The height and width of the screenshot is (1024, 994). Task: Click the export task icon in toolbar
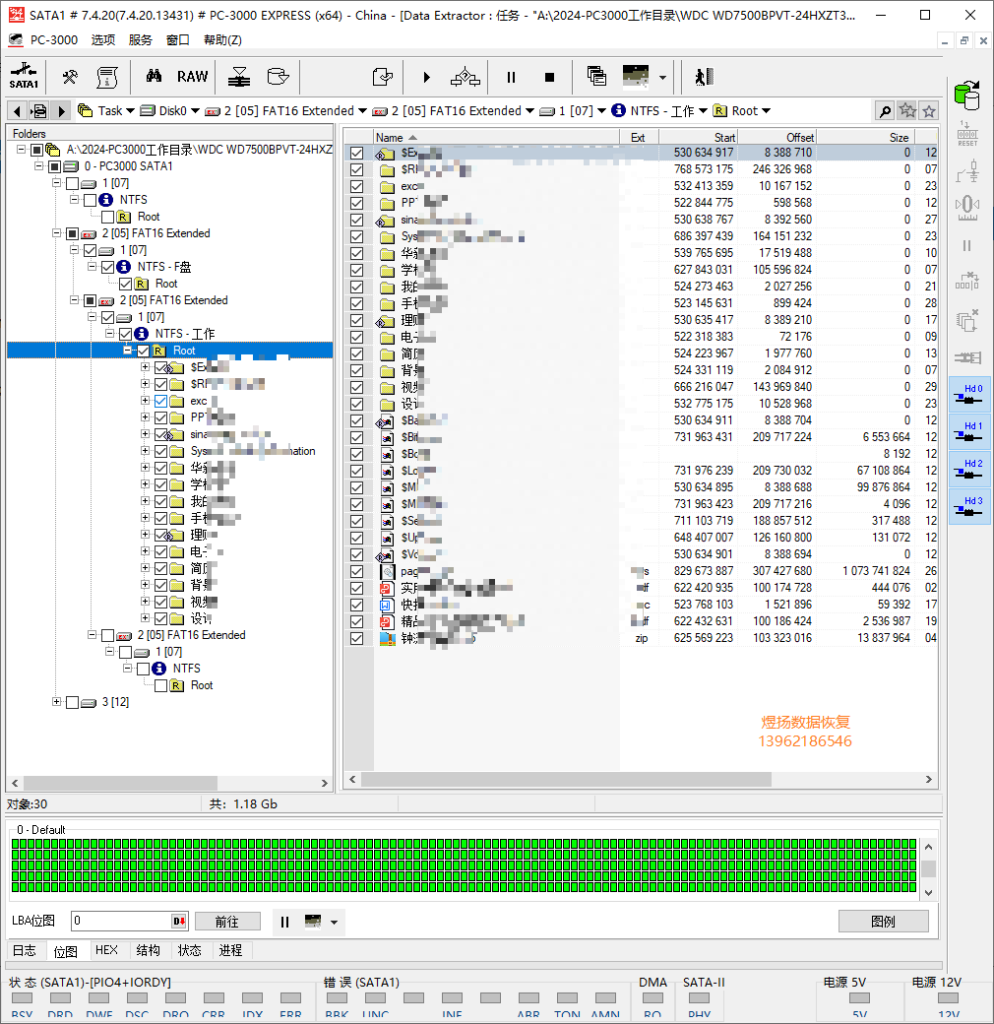coord(383,77)
